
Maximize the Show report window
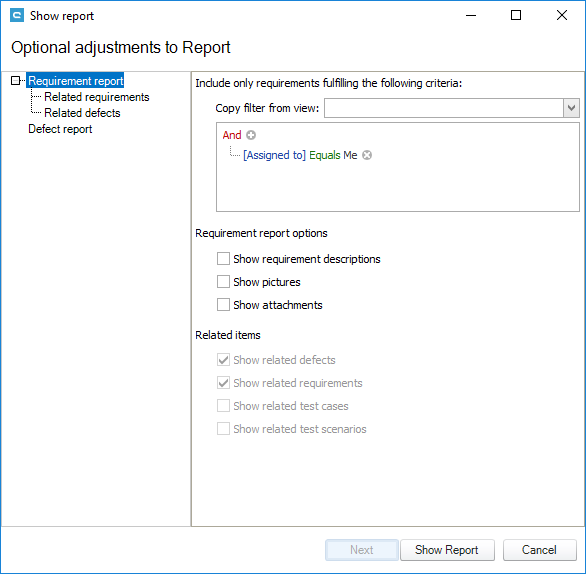click(516, 15)
